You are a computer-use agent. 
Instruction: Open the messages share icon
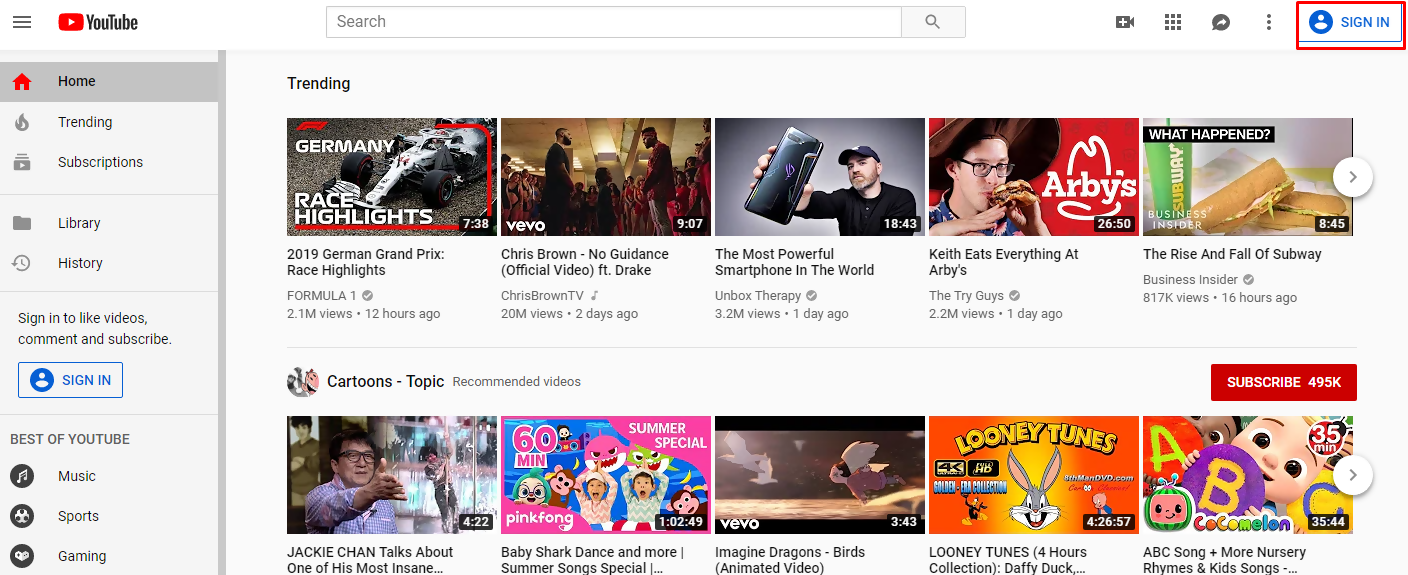pos(1221,22)
